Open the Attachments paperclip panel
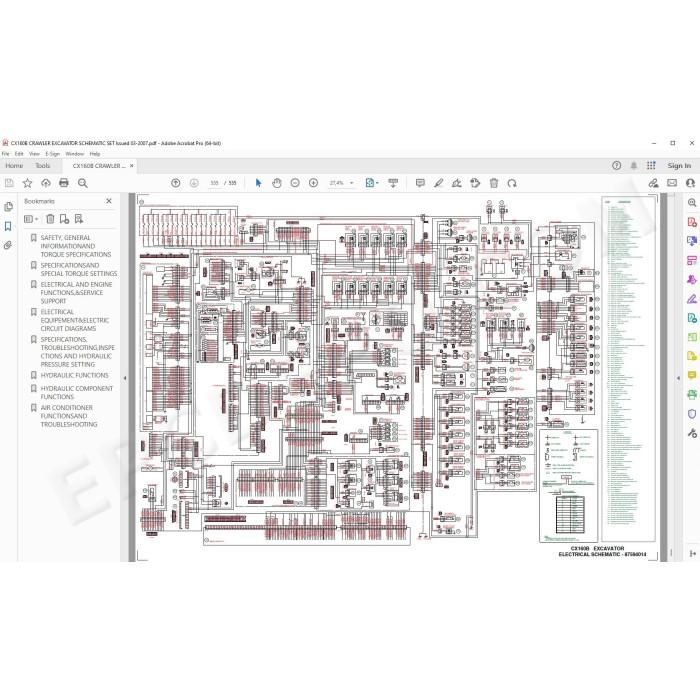 (x=8, y=245)
